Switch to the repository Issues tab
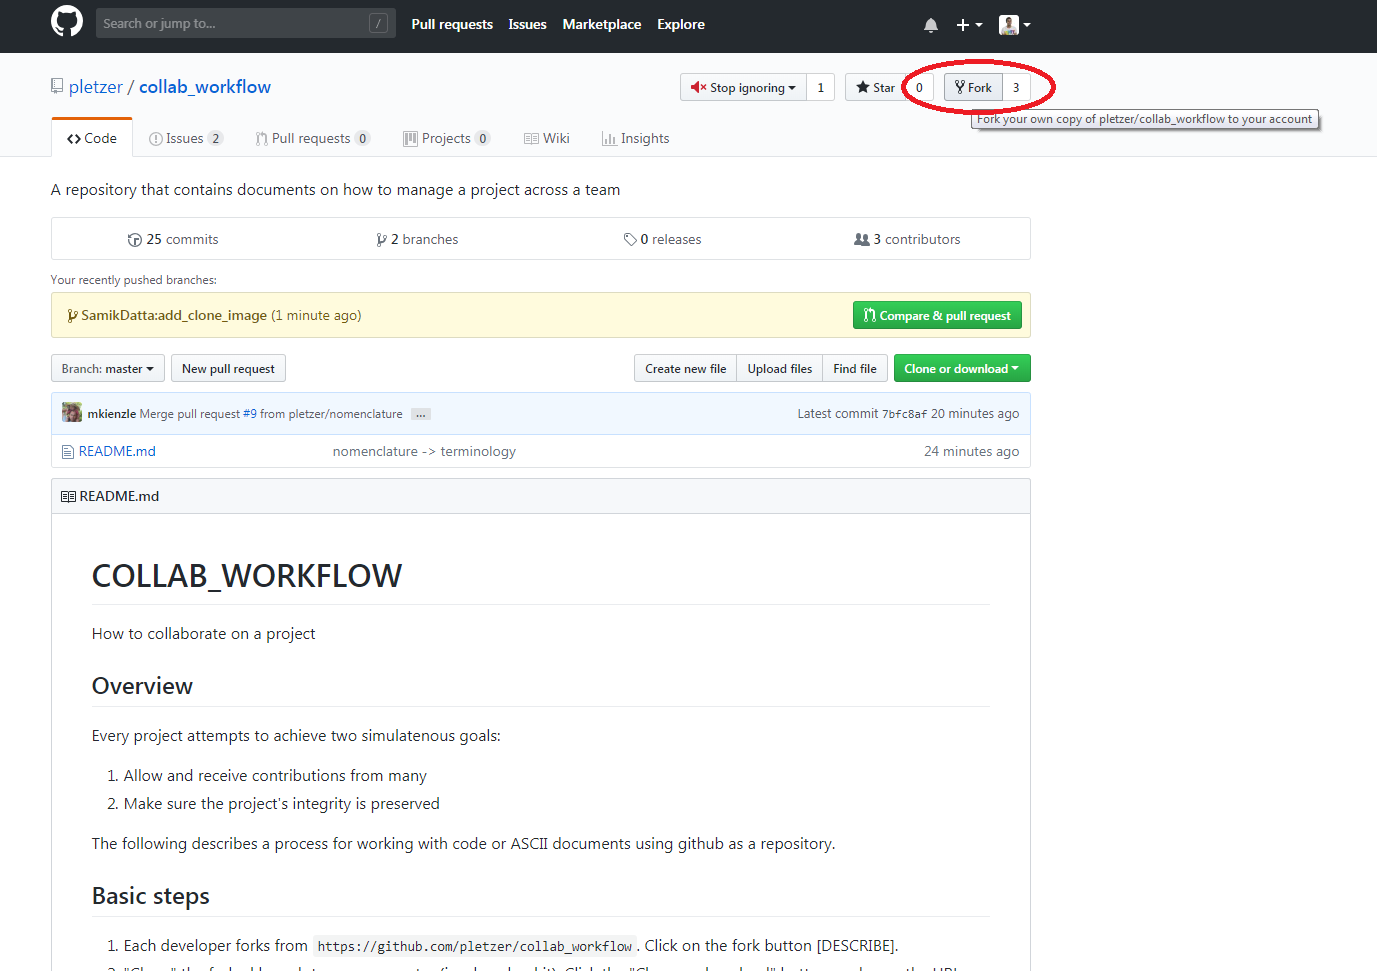 (186, 138)
